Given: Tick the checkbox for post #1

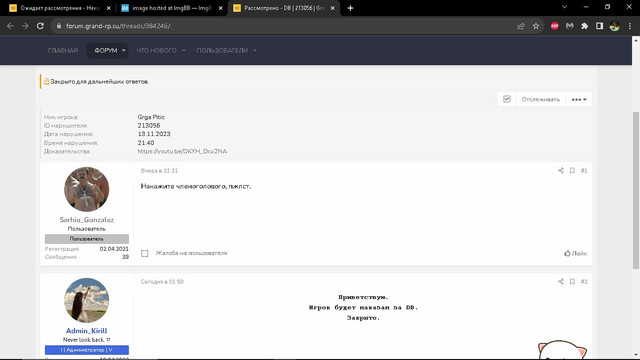Looking at the screenshot, I should [145, 253].
